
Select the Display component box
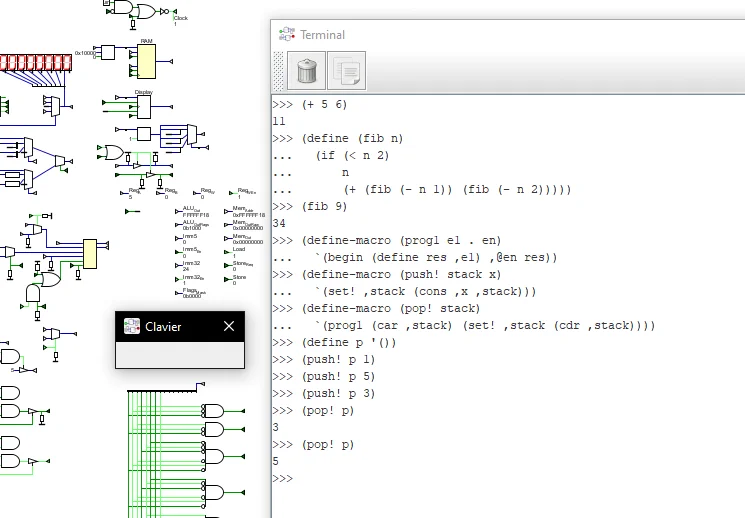(x=144, y=107)
